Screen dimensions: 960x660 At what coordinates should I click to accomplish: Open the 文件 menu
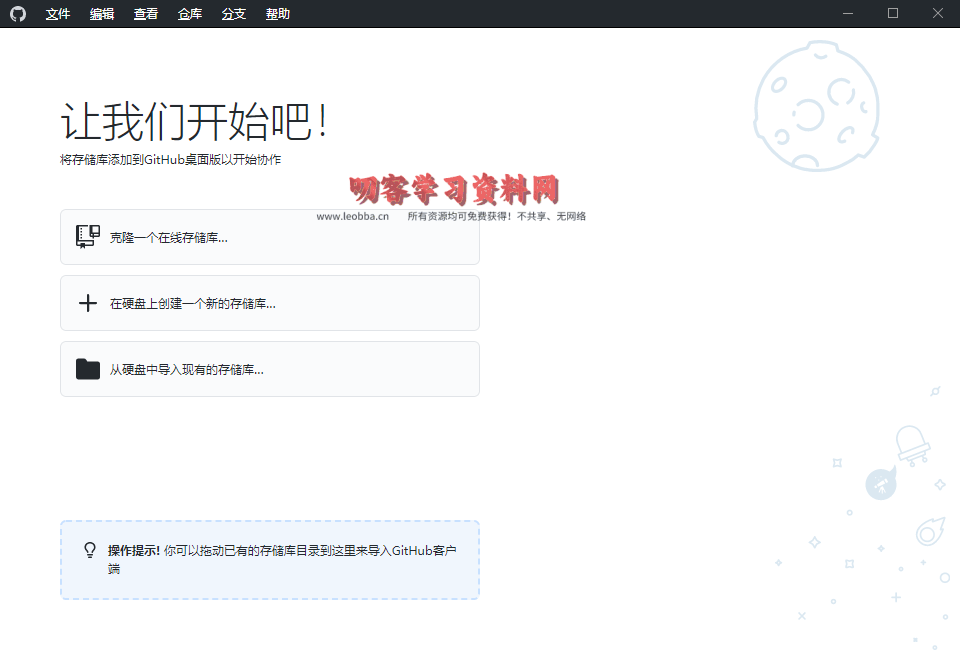tap(58, 14)
